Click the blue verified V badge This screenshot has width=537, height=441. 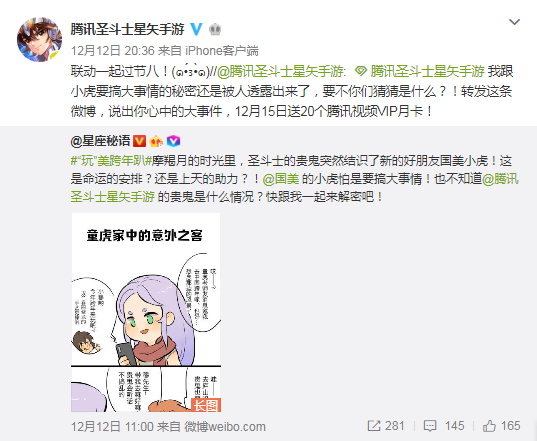(197, 29)
